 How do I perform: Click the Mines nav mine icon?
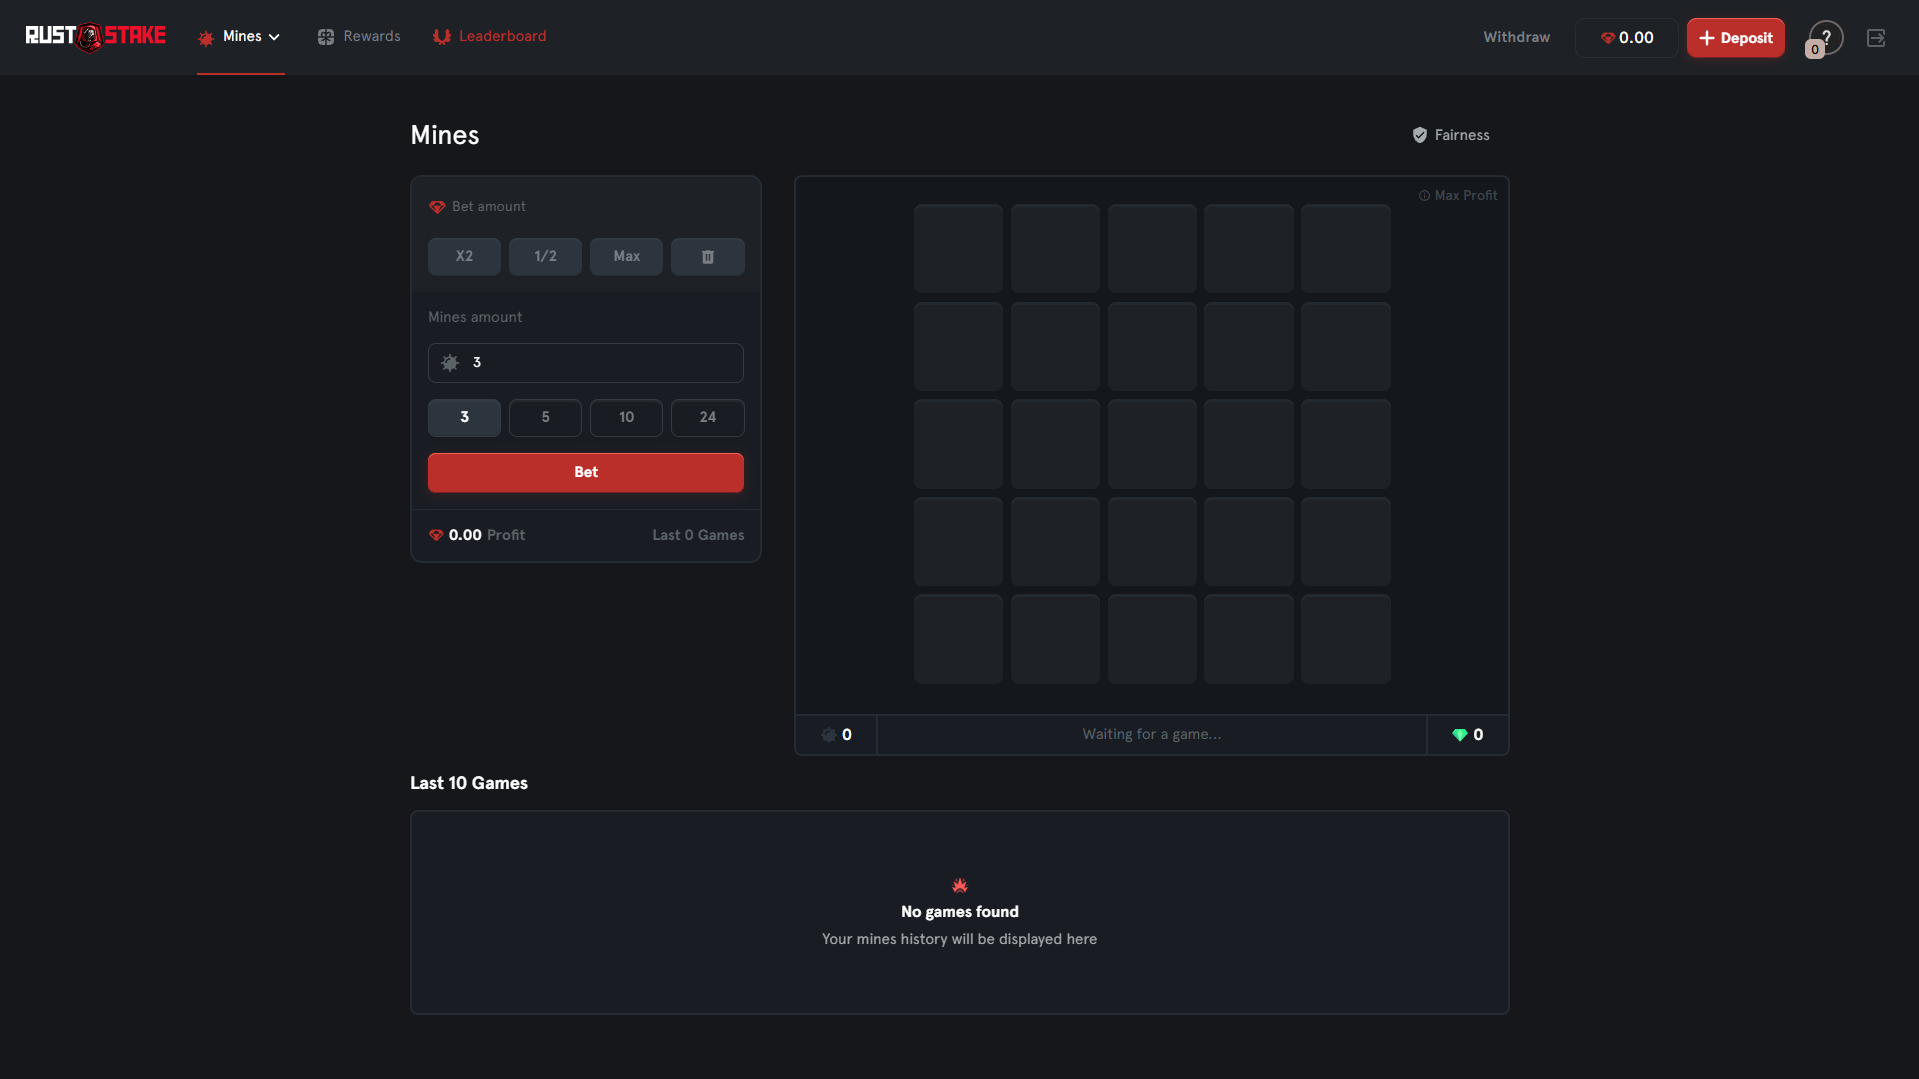[206, 38]
